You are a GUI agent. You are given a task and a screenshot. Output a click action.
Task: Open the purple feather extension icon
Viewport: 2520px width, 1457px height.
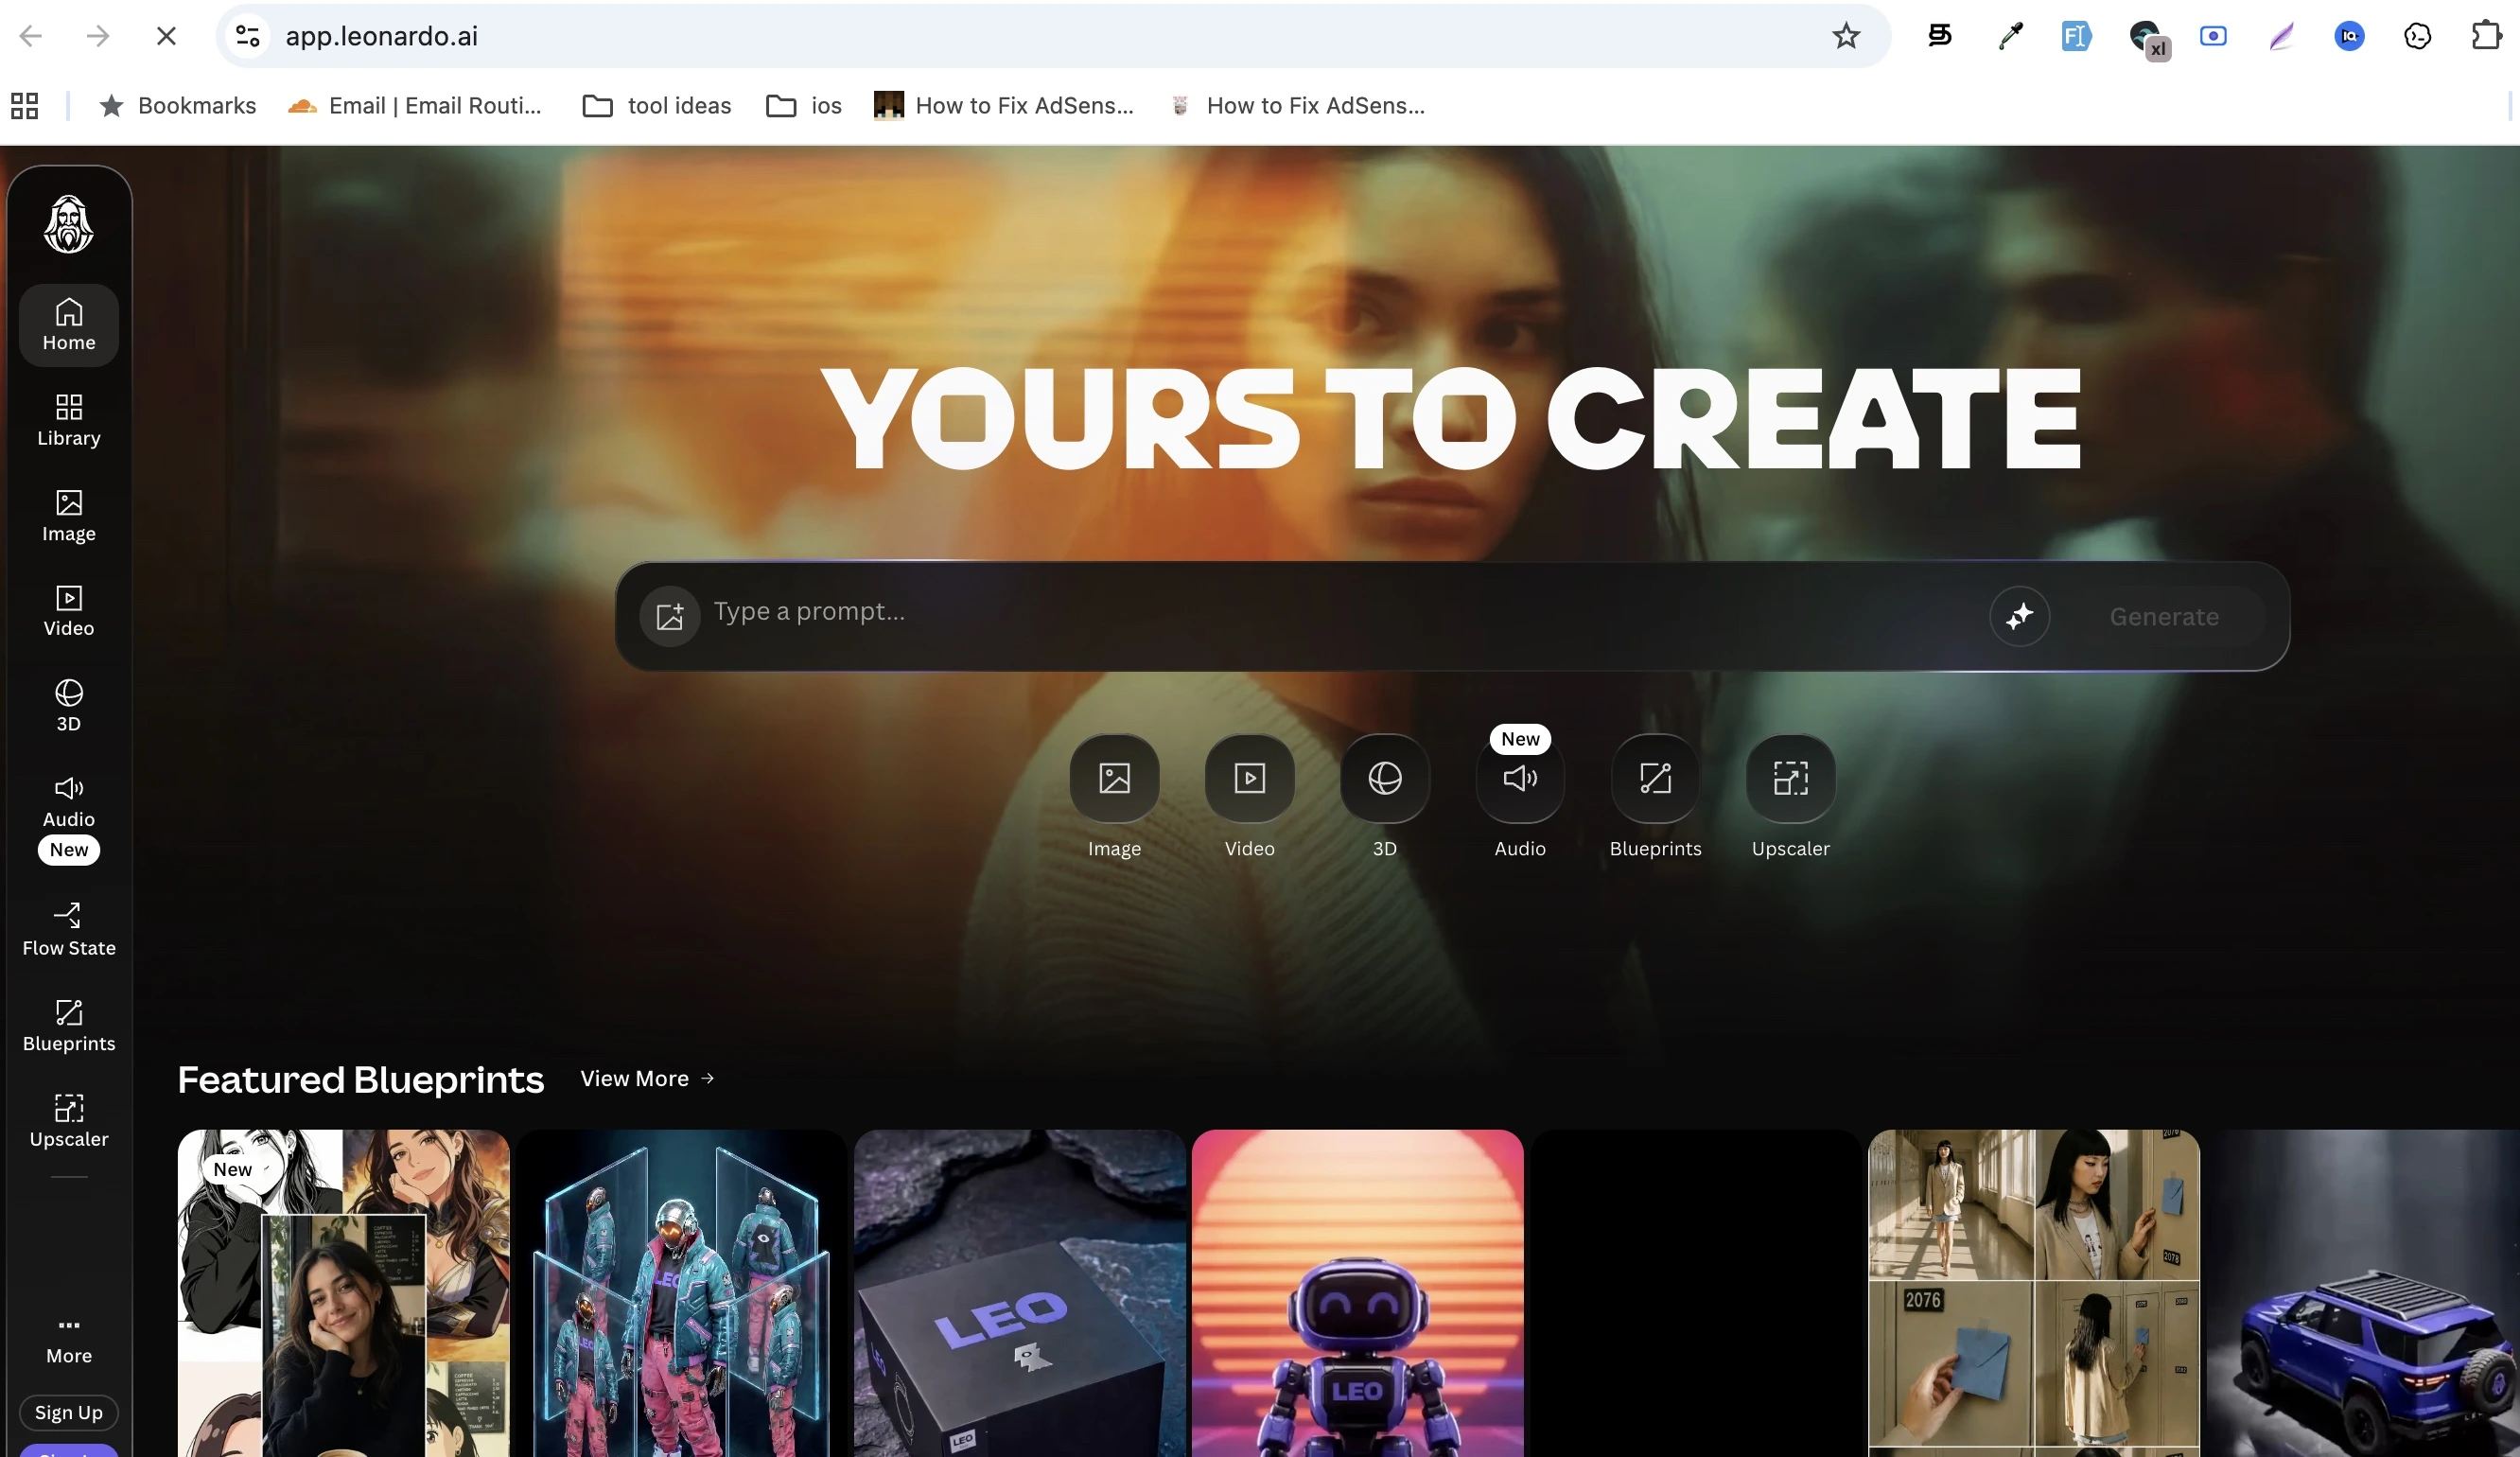tap(2281, 36)
